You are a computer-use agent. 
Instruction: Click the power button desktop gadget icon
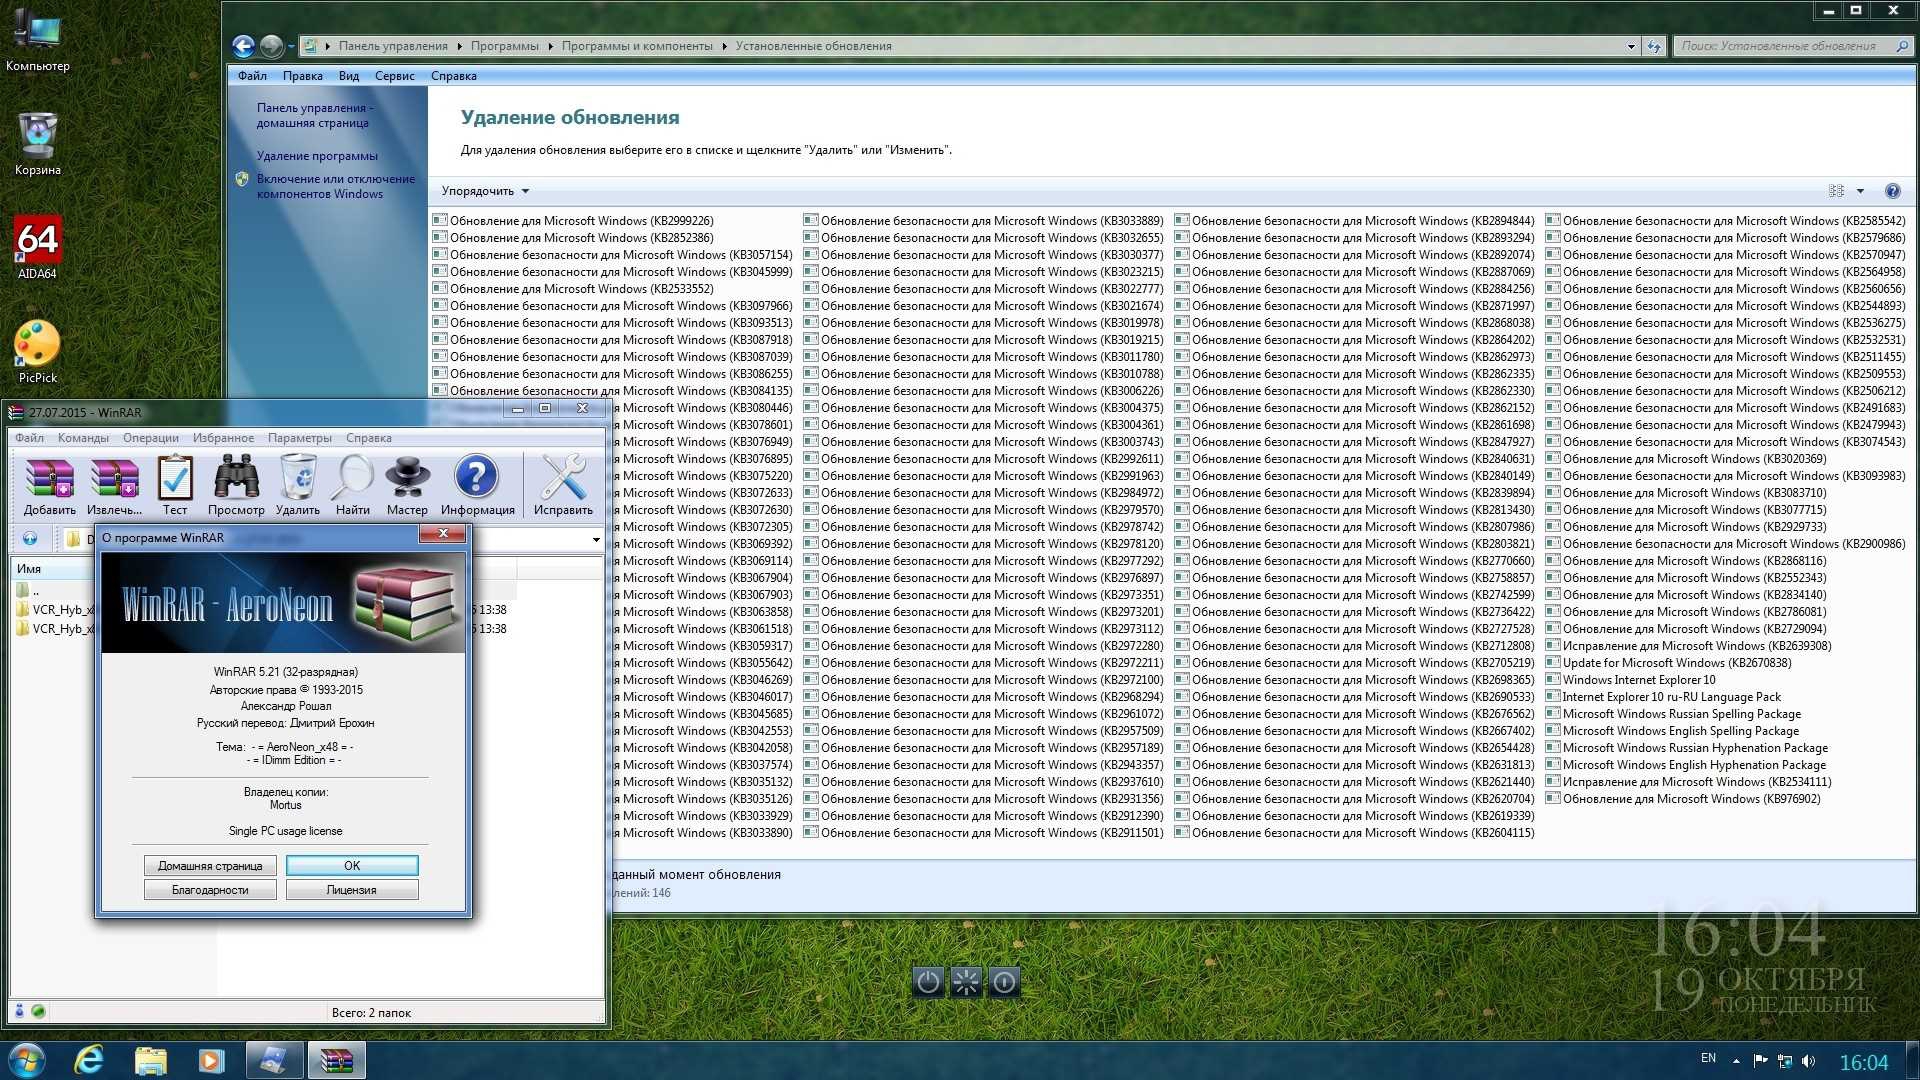pos(928,982)
